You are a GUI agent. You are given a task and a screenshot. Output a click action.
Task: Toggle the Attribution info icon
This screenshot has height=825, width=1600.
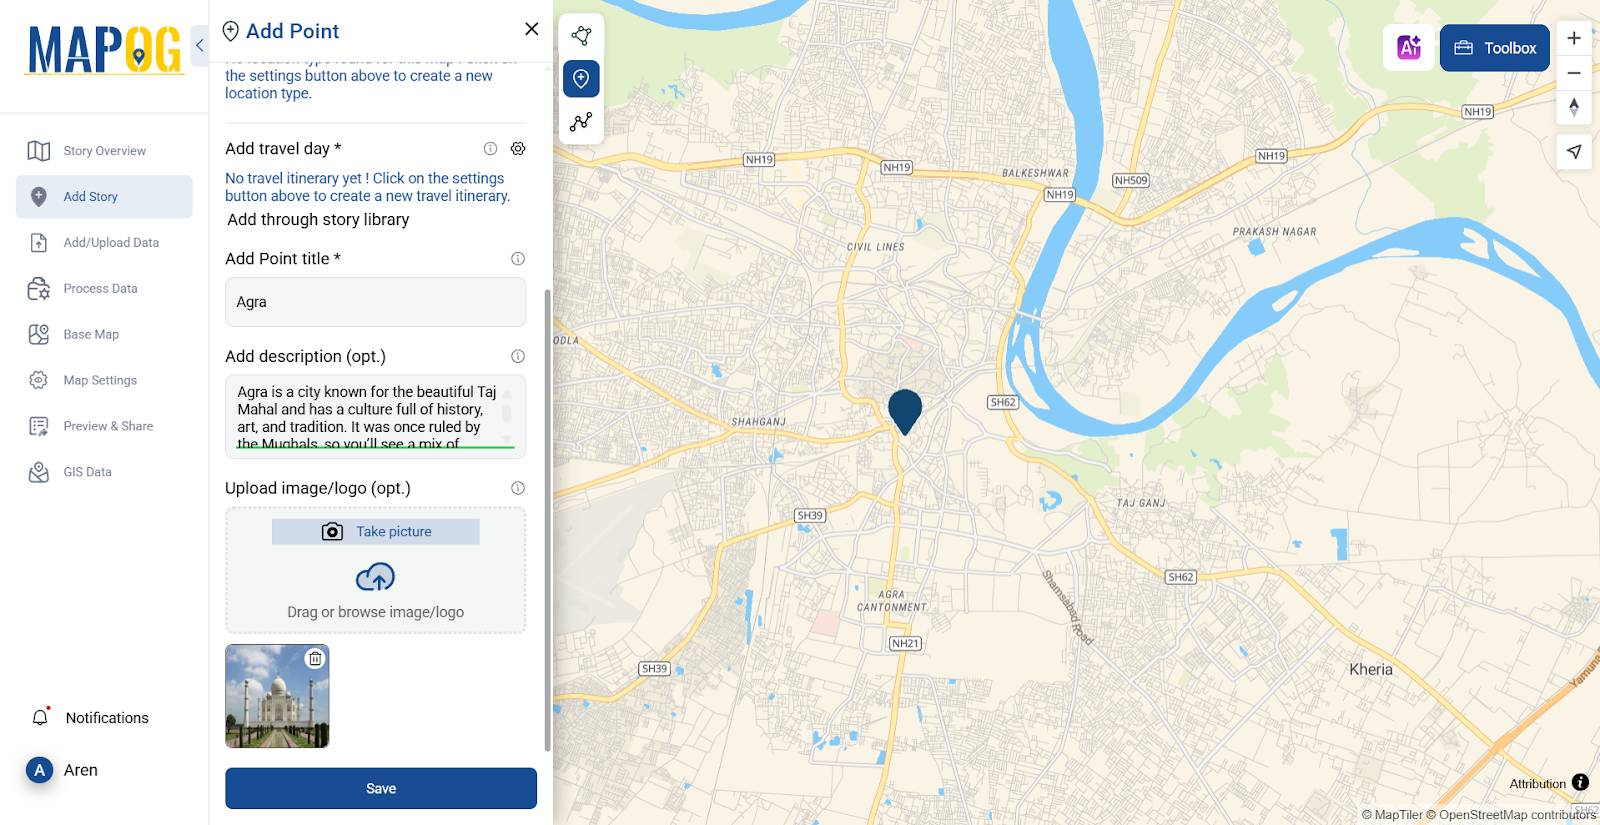point(1580,783)
